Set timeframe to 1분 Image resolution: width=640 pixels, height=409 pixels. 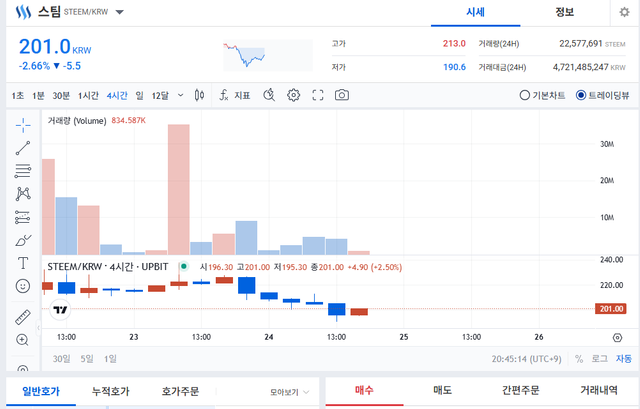tap(38, 96)
